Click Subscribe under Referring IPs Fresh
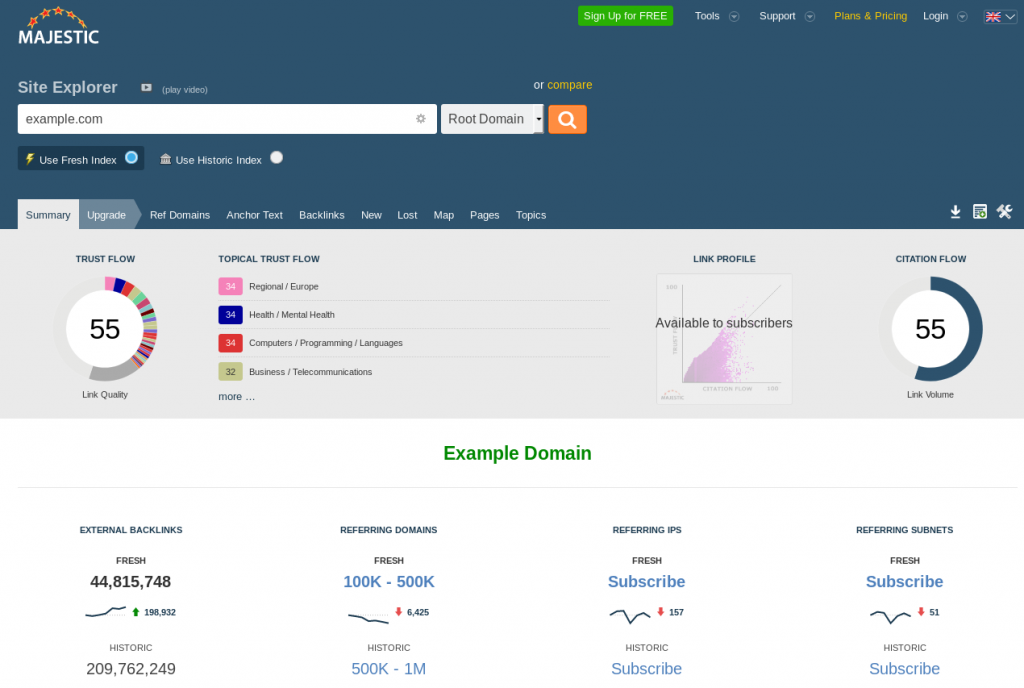 tap(647, 582)
